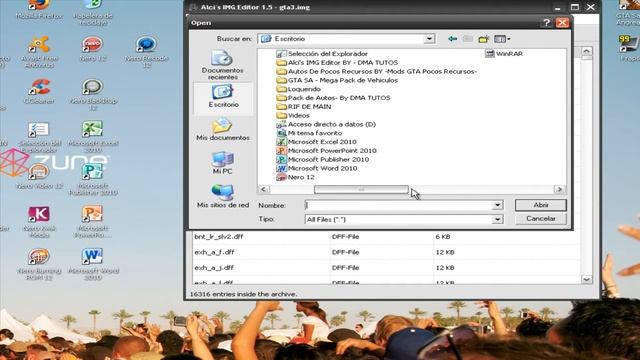Screen dimensions: 640x360
Task: Click the up one level folder icon
Action: point(468,39)
